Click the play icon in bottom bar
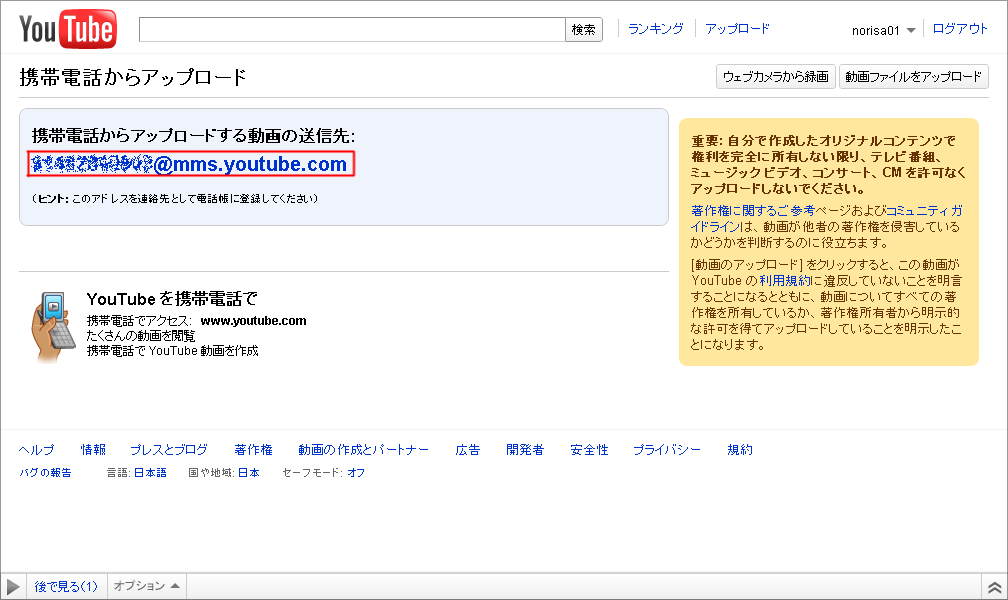 click(x=13, y=586)
